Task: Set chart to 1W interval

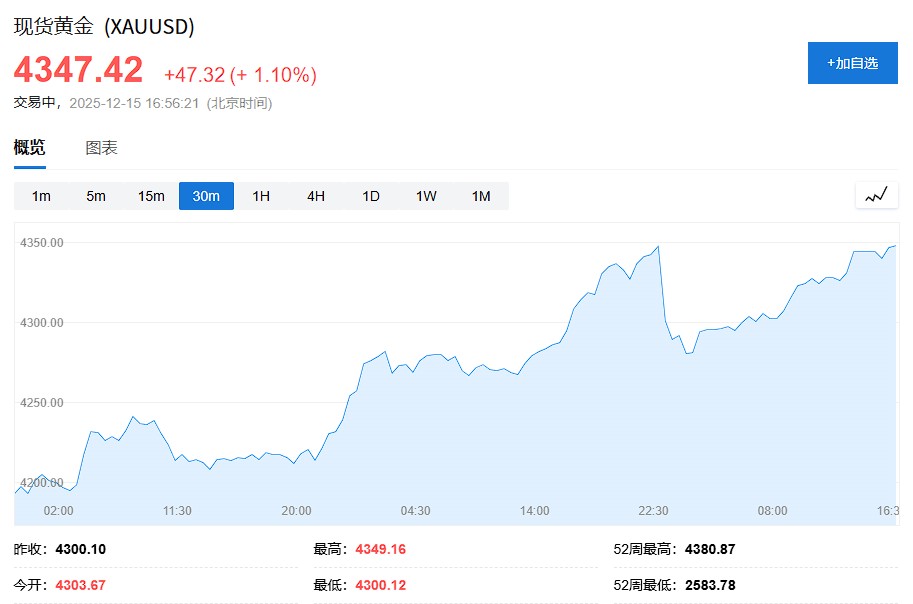Action: (x=426, y=196)
